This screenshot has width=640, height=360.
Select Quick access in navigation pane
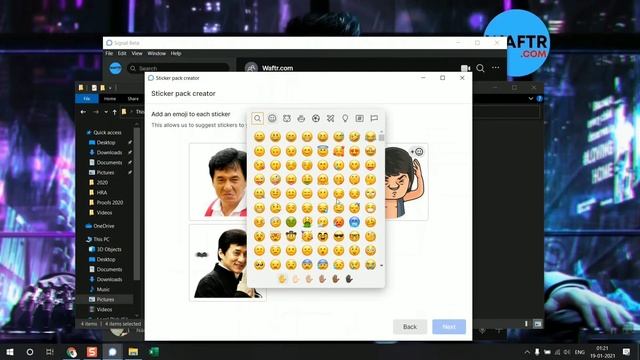[107, 132]
